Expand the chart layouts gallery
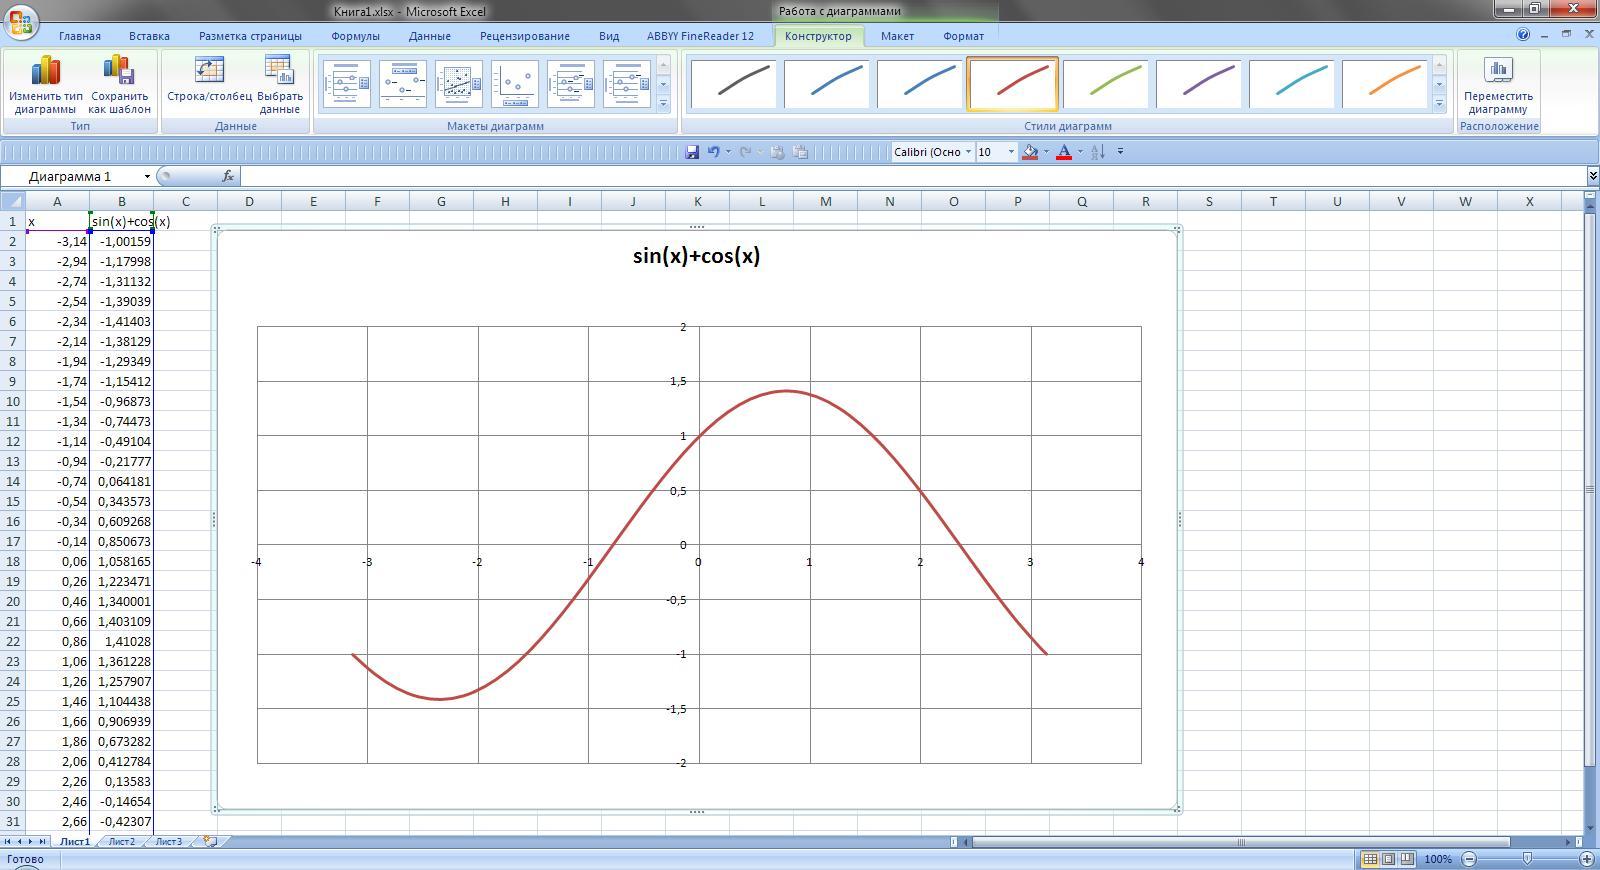 click(663, 103)
